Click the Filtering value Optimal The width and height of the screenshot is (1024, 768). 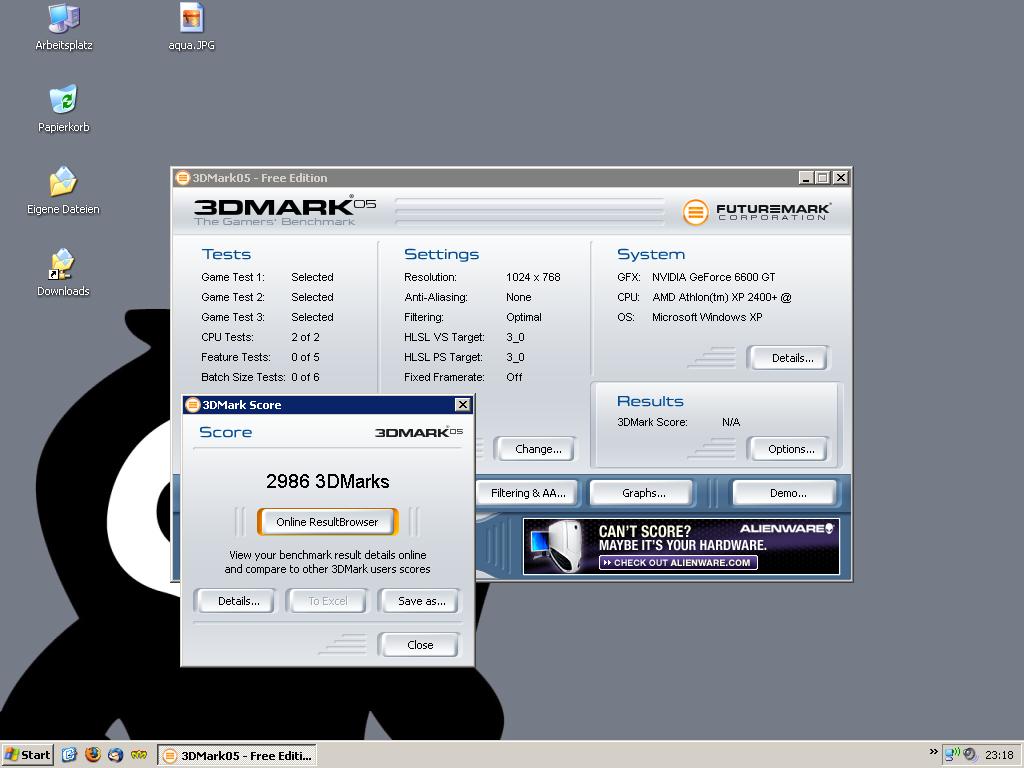[x=524, y=317]
